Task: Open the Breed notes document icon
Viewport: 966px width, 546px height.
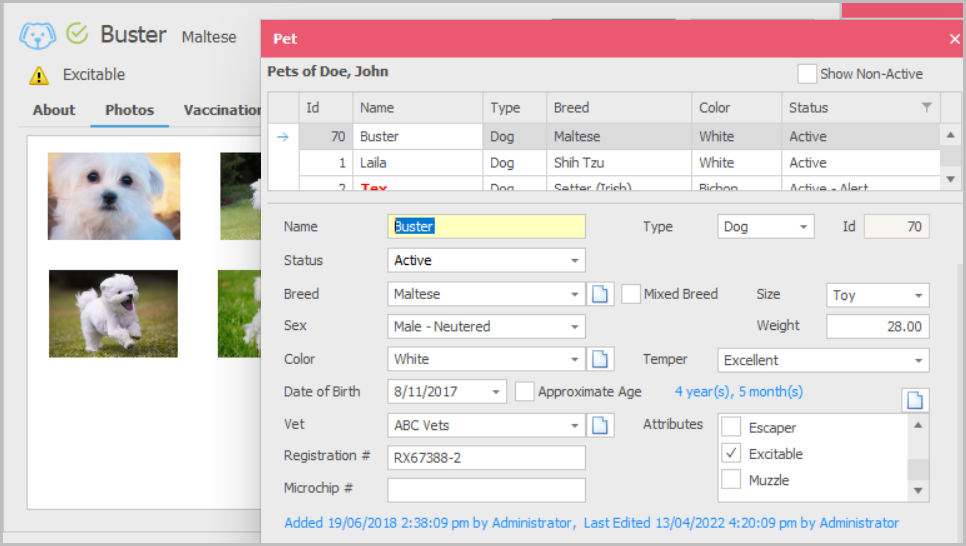Action: 599,294
